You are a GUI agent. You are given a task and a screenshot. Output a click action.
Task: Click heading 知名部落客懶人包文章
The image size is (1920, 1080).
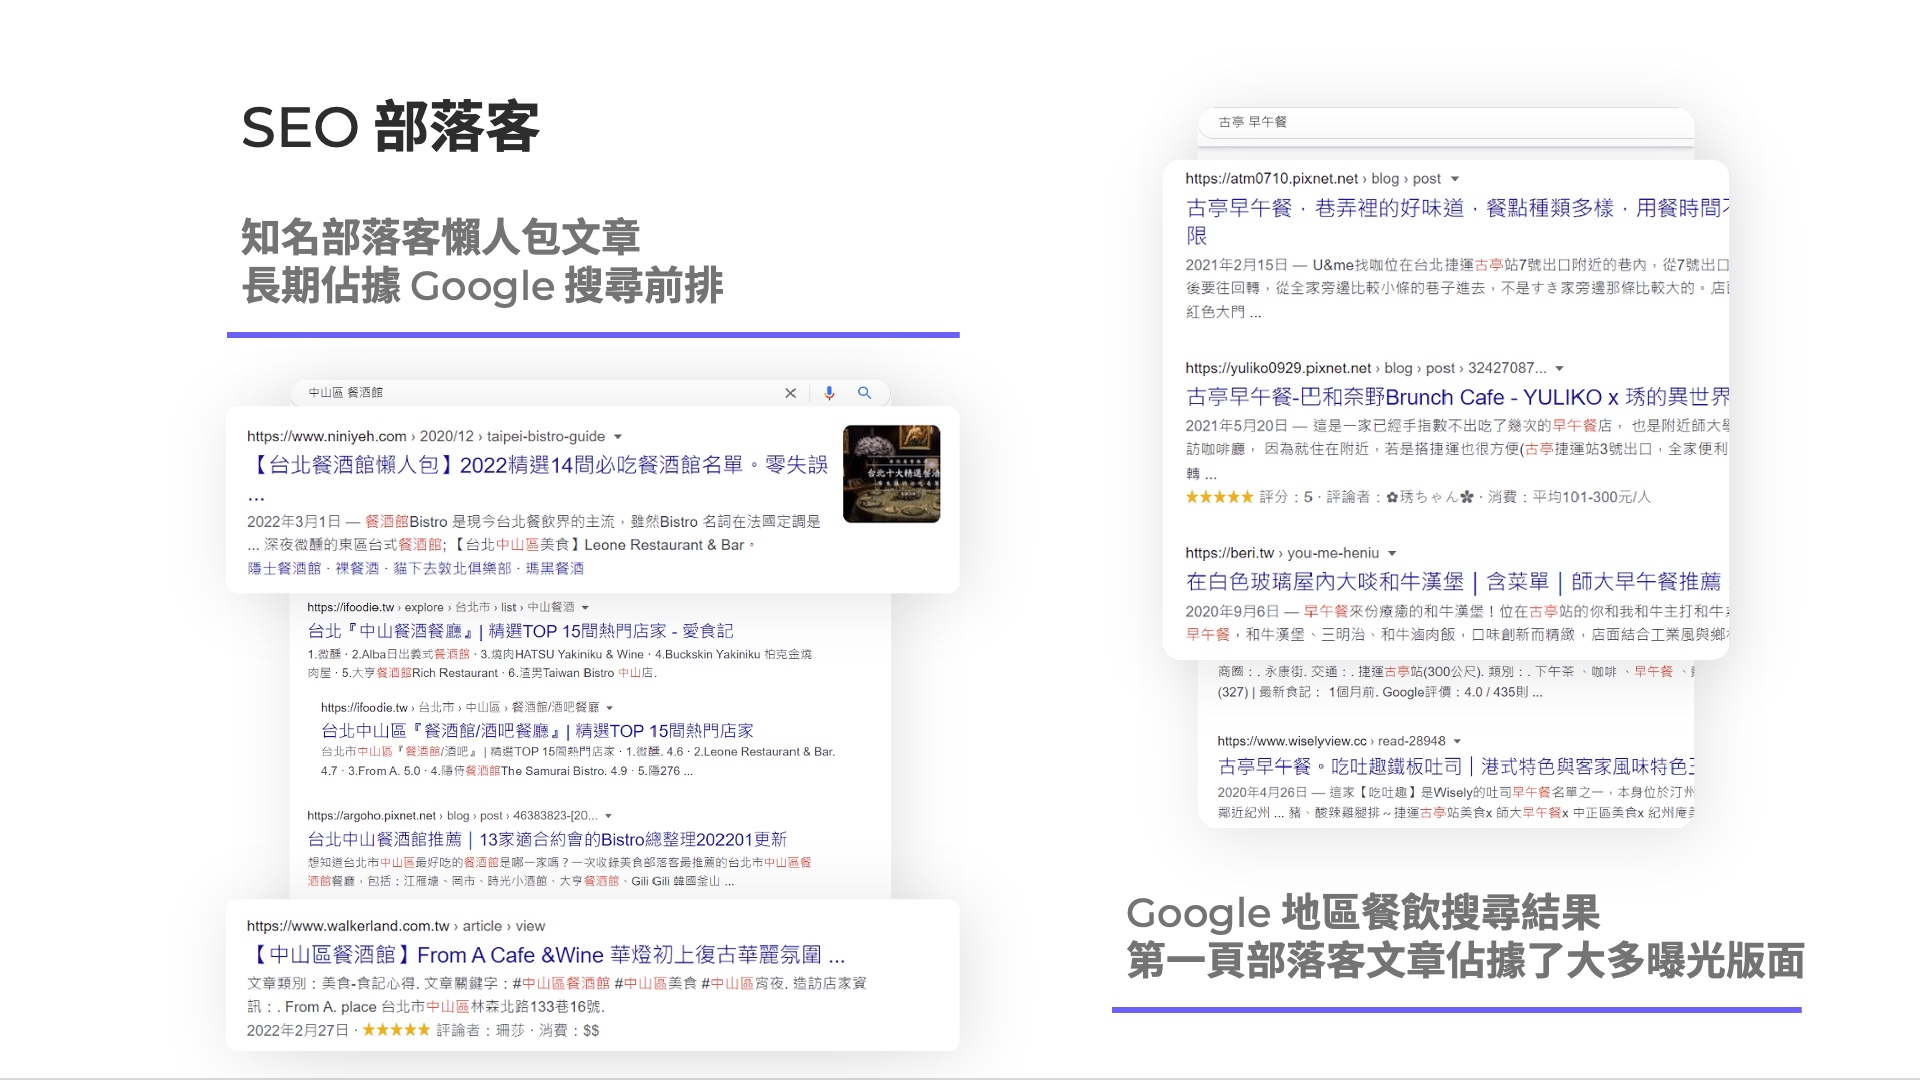point(440,238)
